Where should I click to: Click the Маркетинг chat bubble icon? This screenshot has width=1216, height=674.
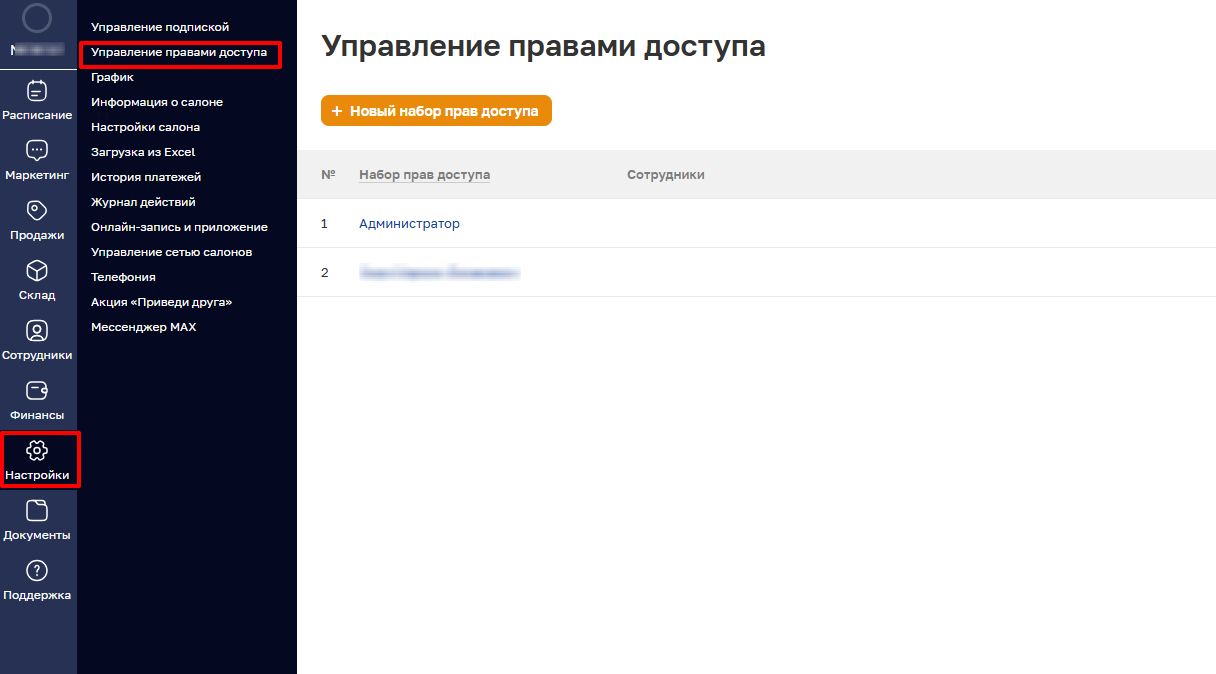point(37,151)
